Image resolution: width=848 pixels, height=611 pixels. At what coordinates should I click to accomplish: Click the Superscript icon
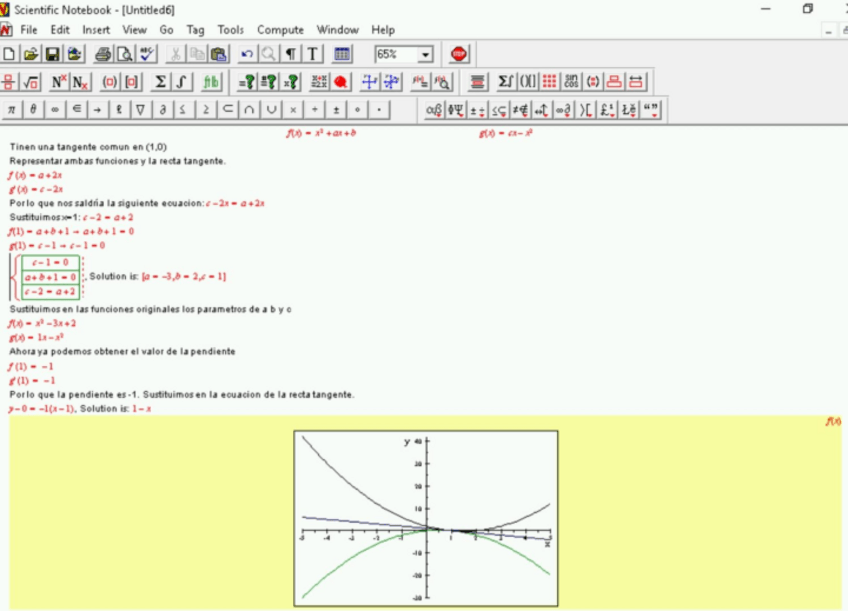58,82
